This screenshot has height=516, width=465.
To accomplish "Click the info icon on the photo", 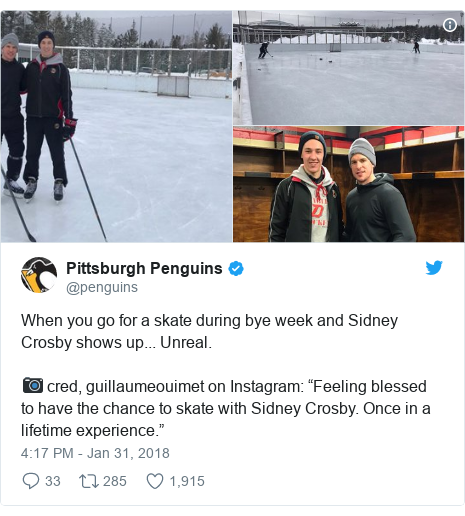I will click(450, 25).
